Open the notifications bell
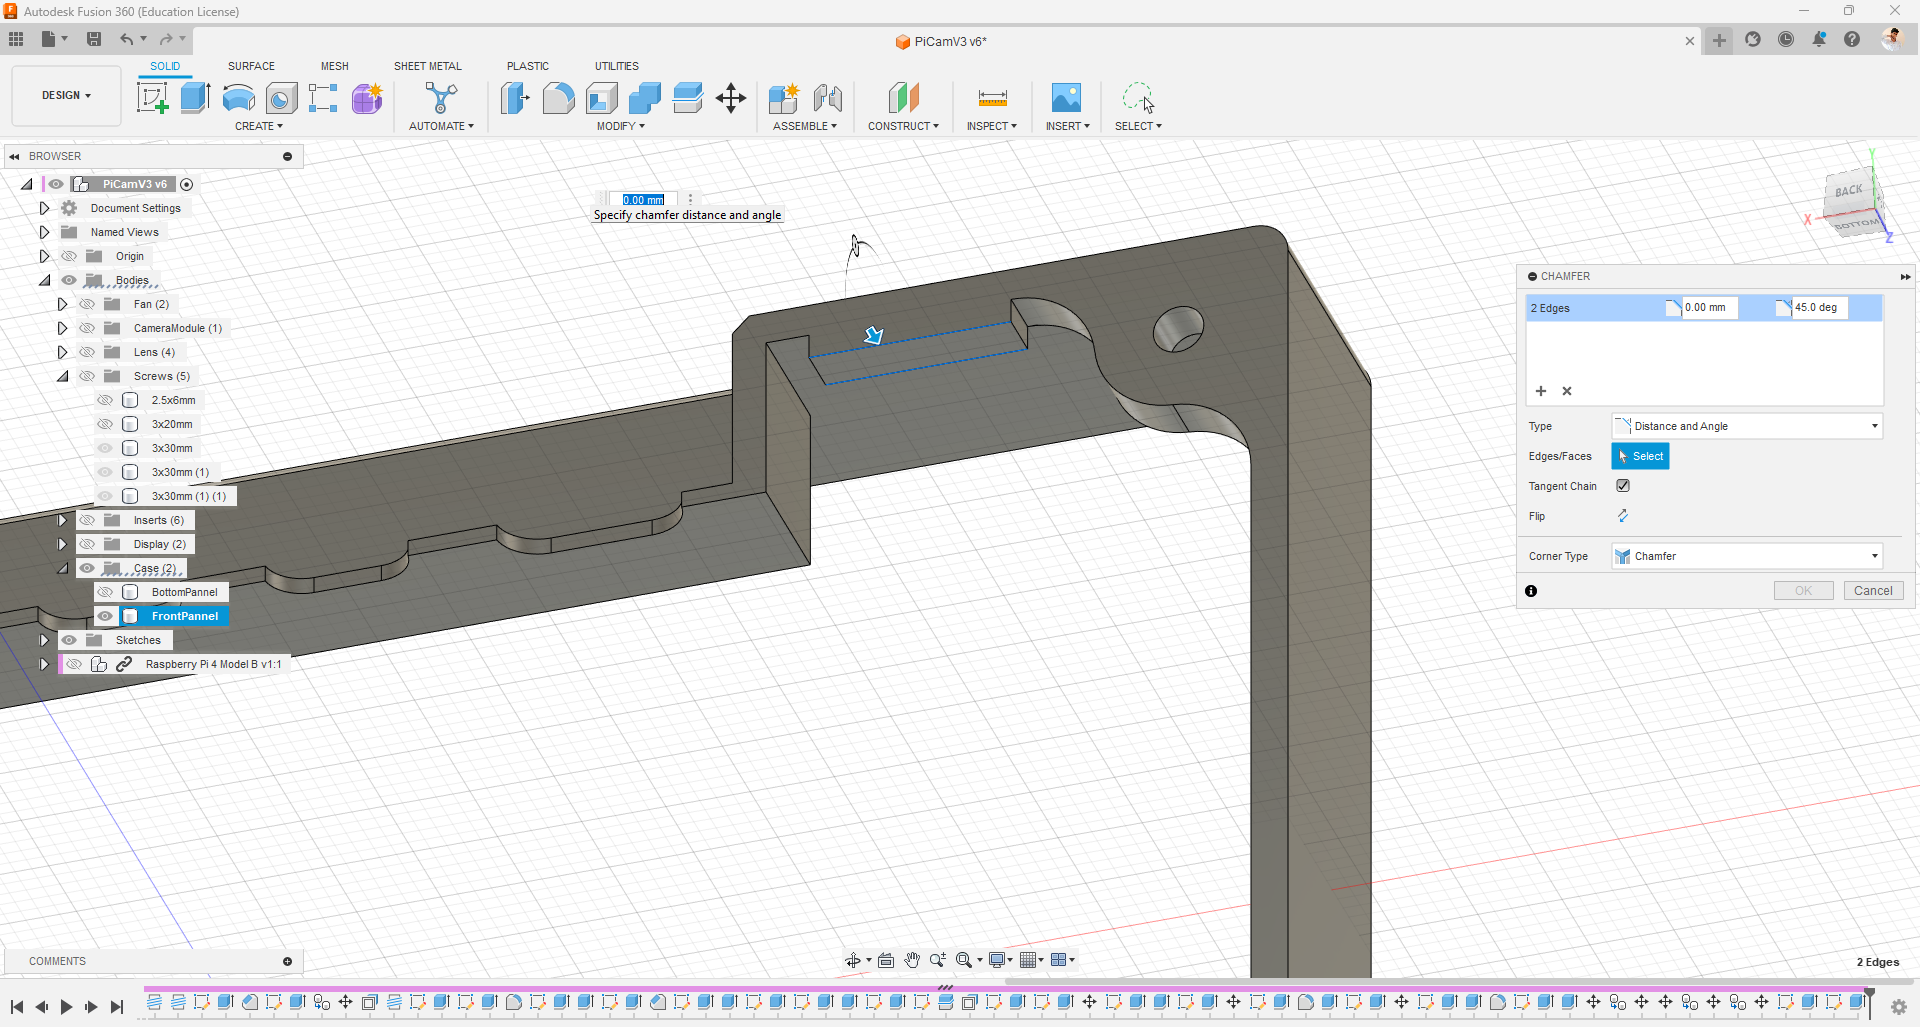Image resolution: width=1920 pixels, height=1027 pixels. tap(1819, 39)
